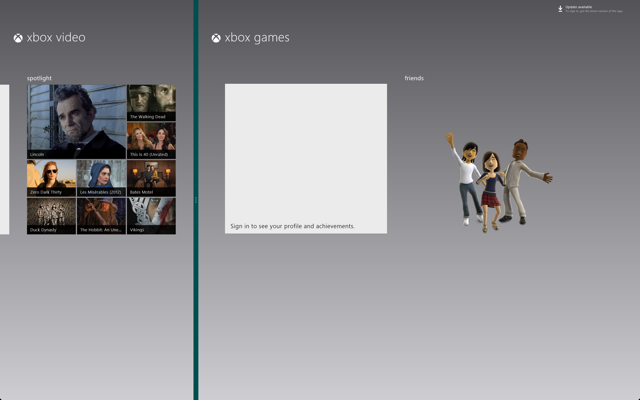Choose the Duck Dynasty tile
Screen dimensions: 640x400
[51, 216]
